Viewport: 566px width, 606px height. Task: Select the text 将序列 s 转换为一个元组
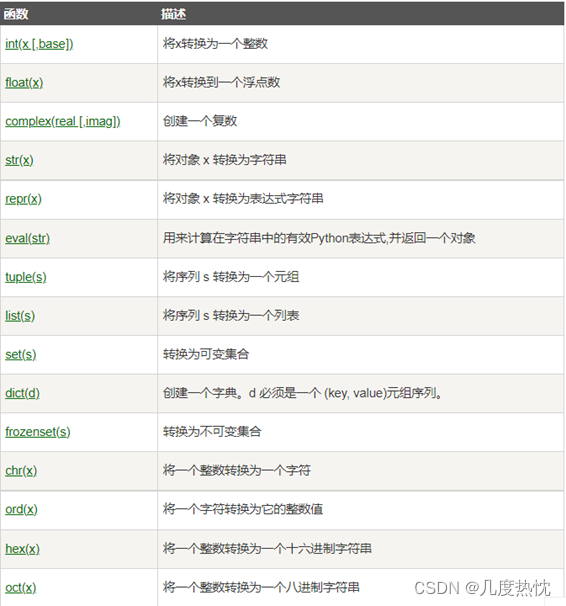[231, 277]
